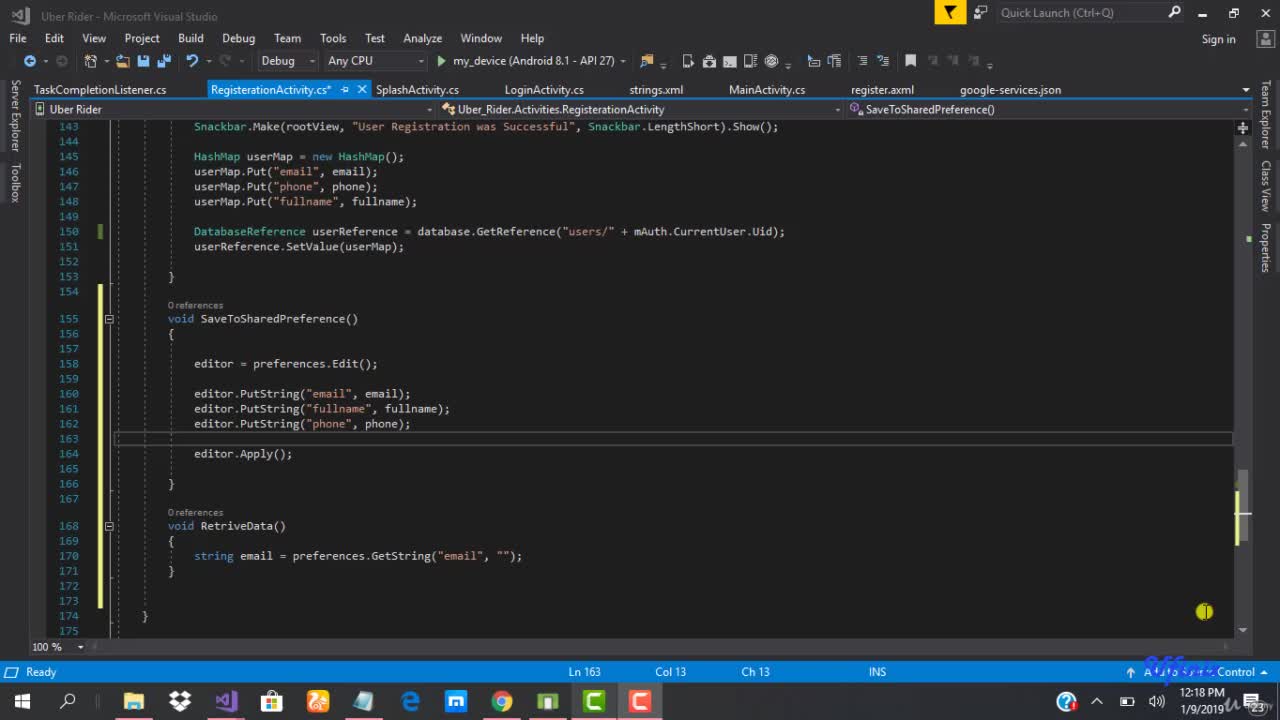This screenshot has height=720, width=1280.
Task: Click the Find in Files toolbar icon
Action: 647,61
